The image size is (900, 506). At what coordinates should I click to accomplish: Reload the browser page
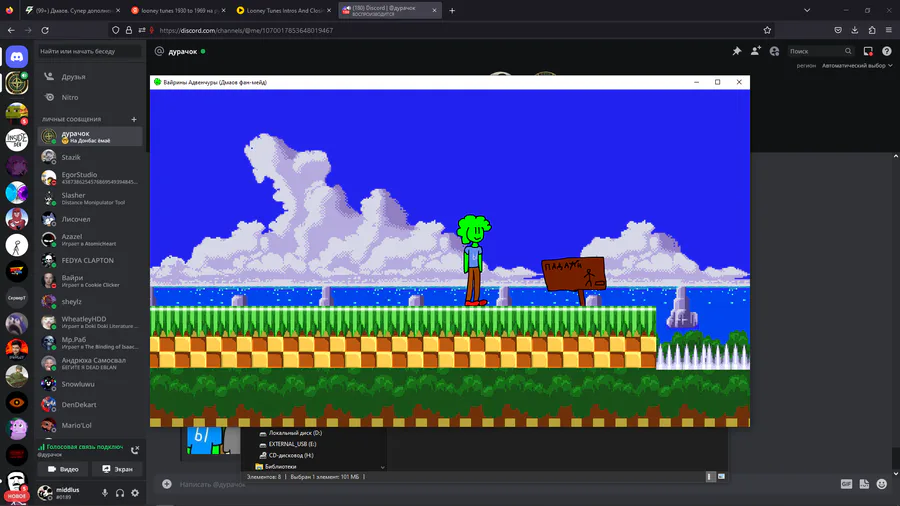[x=45, y=30]
